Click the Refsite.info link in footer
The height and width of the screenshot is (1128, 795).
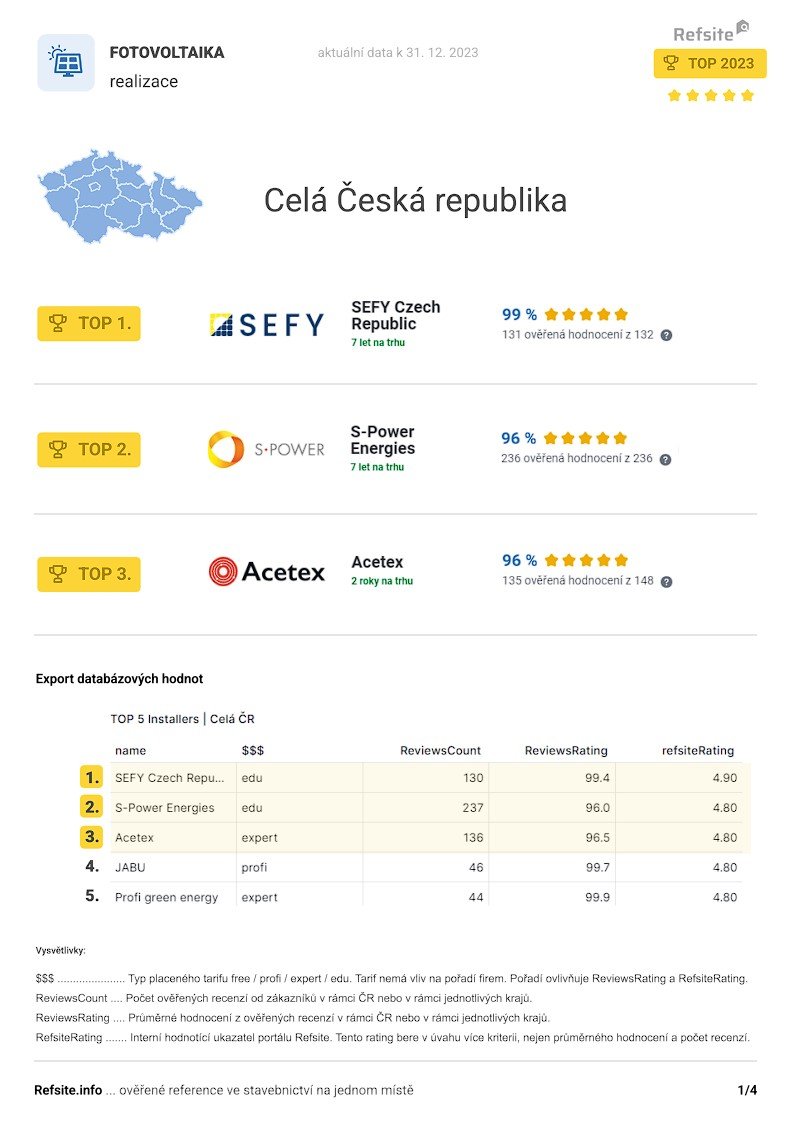coord(68,1090)
